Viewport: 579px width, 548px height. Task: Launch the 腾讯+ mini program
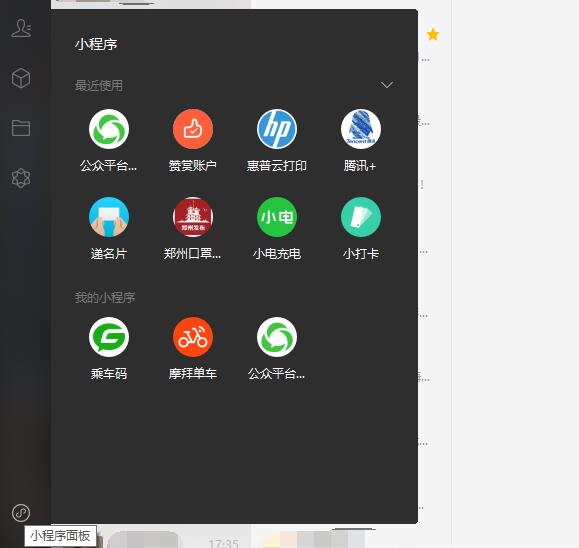361,129
